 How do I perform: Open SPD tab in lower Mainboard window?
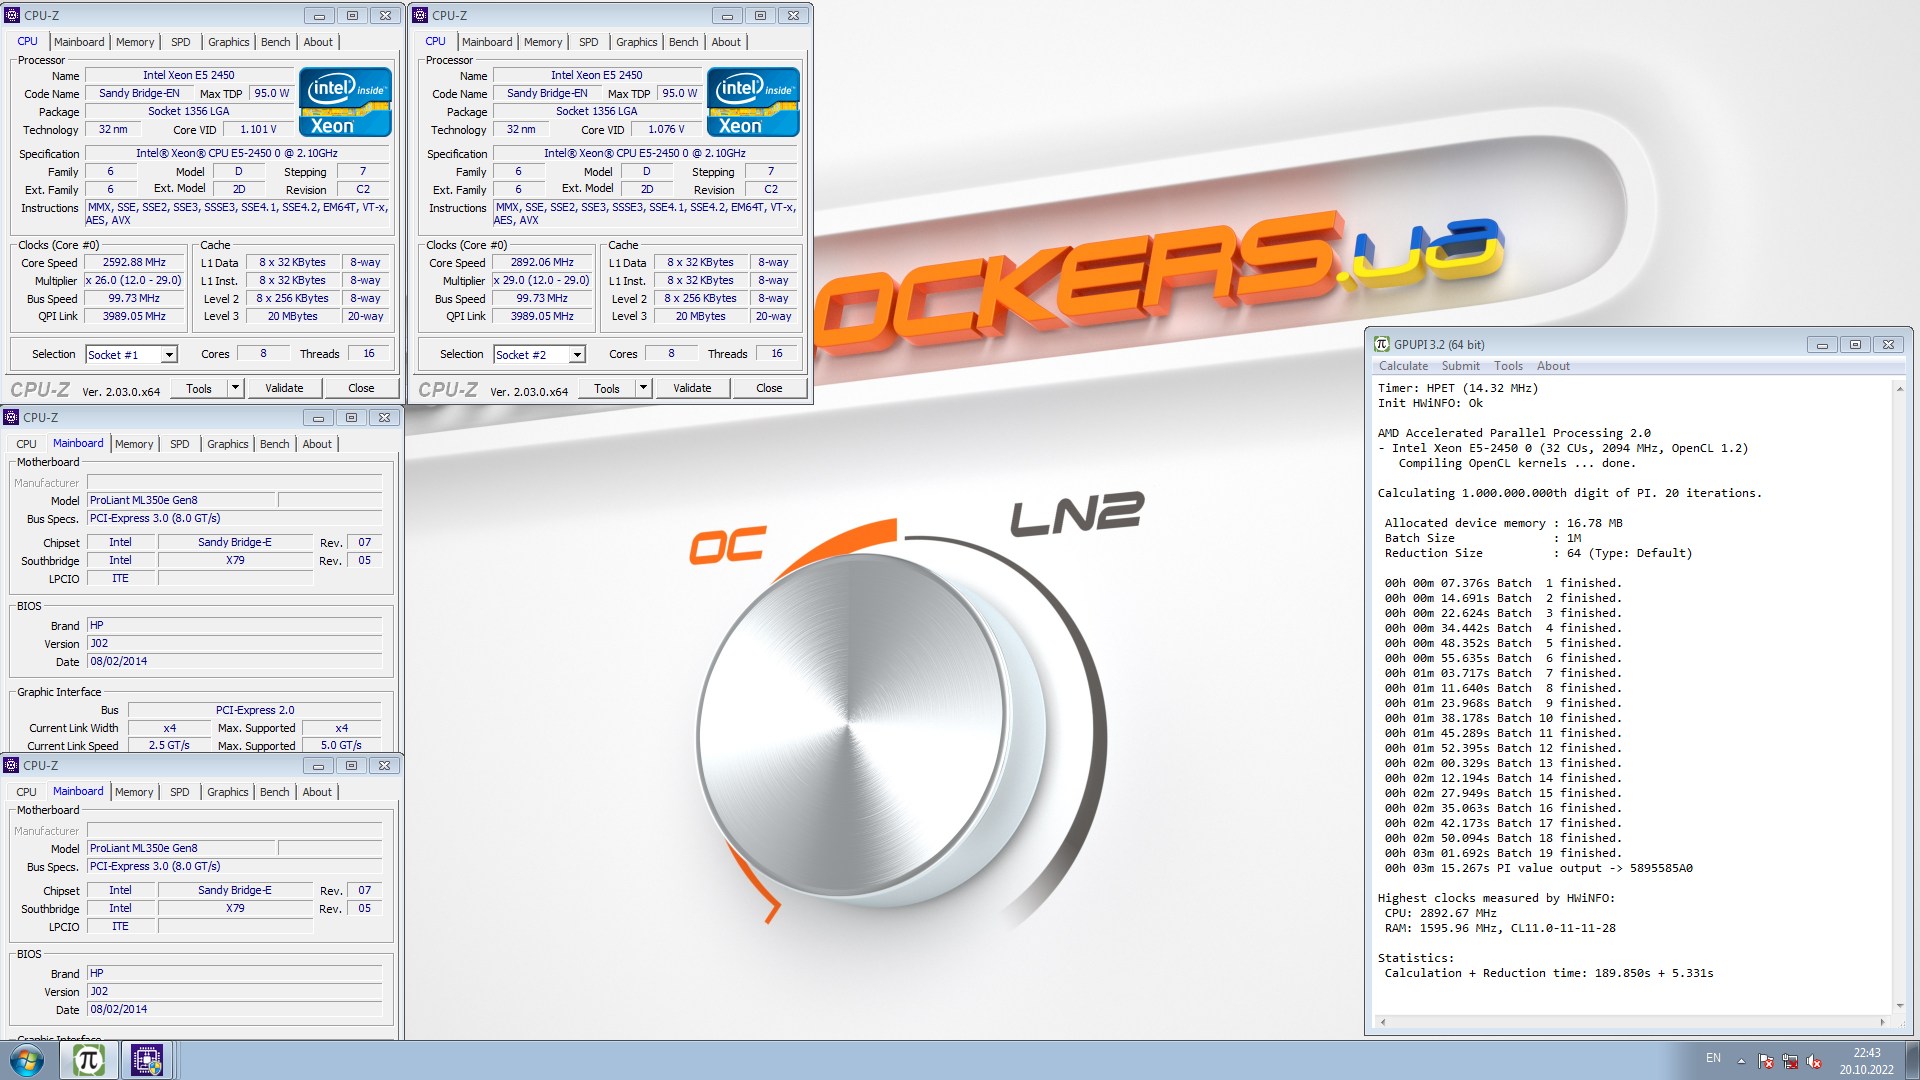(x=179, y=792)
